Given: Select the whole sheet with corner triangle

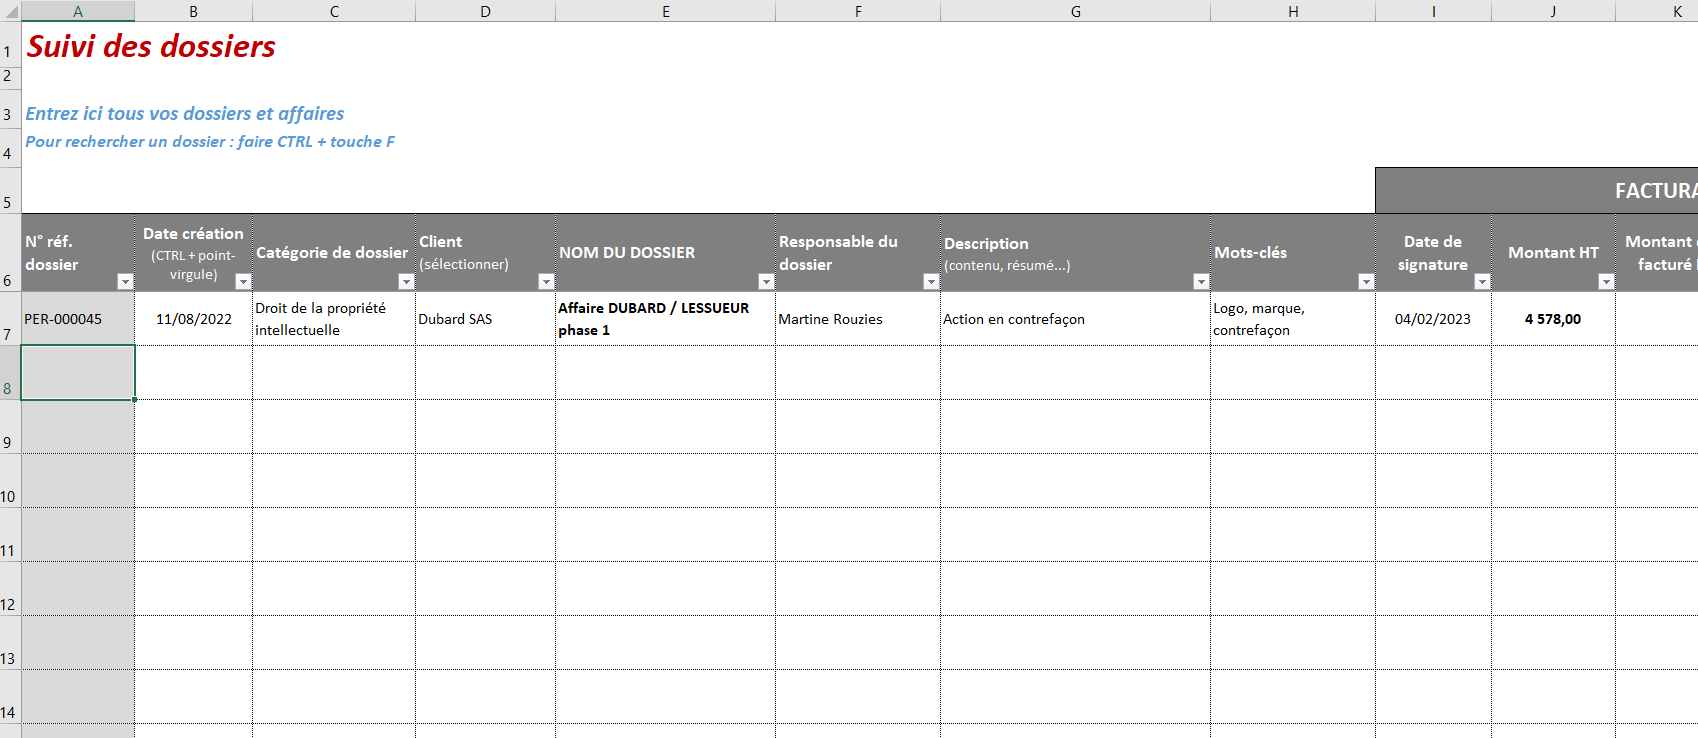Looking at the screenshot, I should point(10,11).
